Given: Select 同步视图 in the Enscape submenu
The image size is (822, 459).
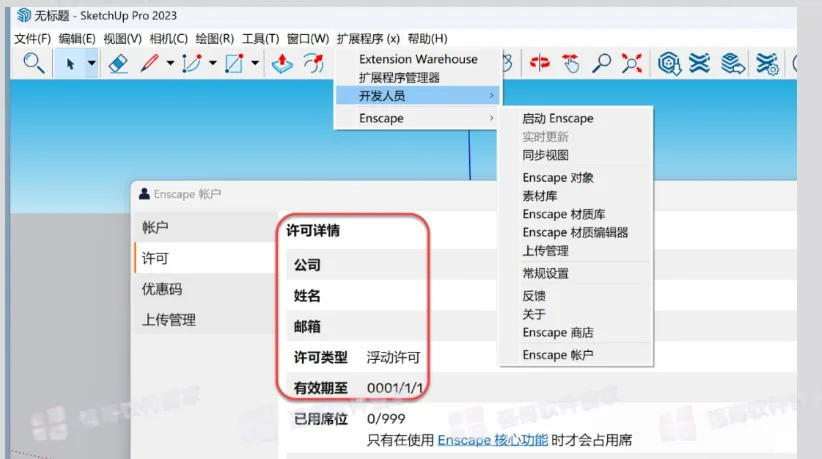Looking at the screenshot, I should 545,155.
